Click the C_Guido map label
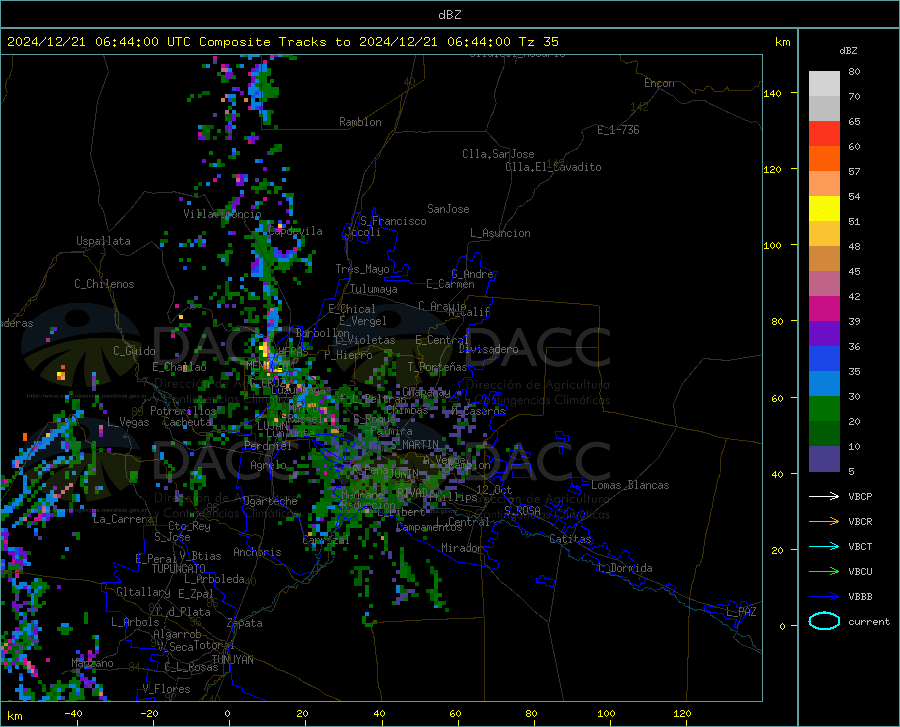The height and width of the screenshot is (727, 900). pos(134,351)
